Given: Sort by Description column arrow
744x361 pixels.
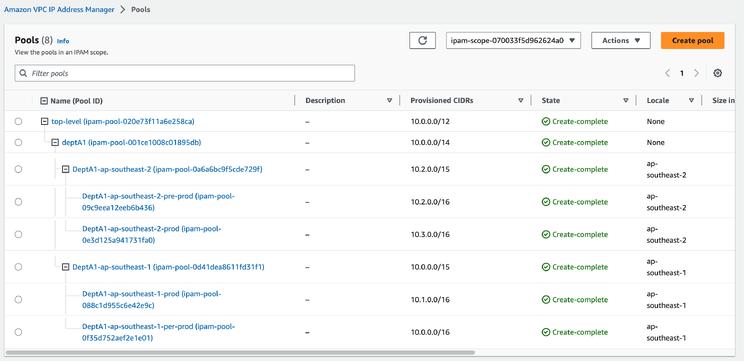Looking at the screenshot, I should tap(390, 101).
